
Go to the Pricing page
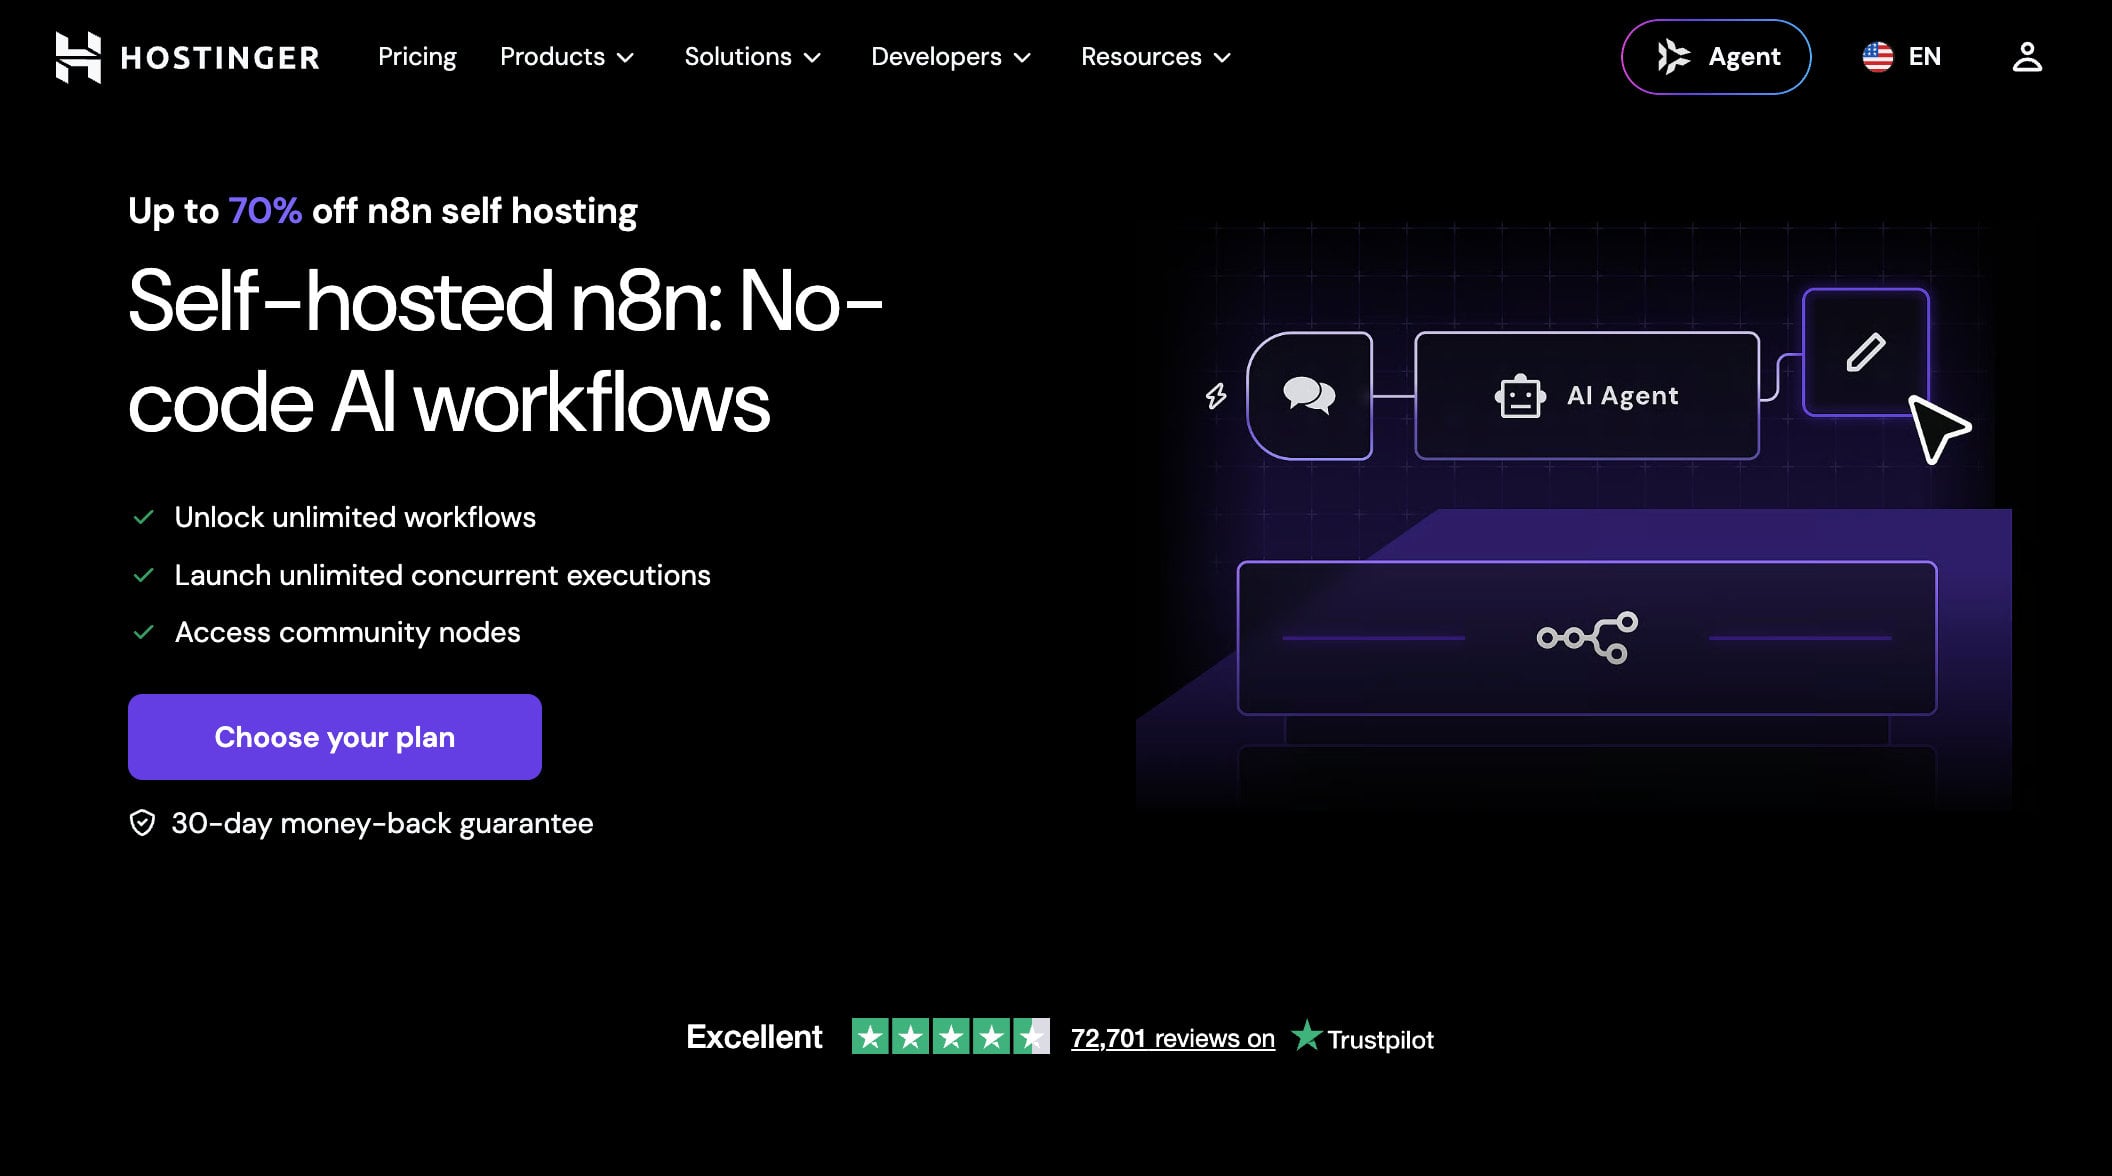pyautogui.click(x=417, y=57)
